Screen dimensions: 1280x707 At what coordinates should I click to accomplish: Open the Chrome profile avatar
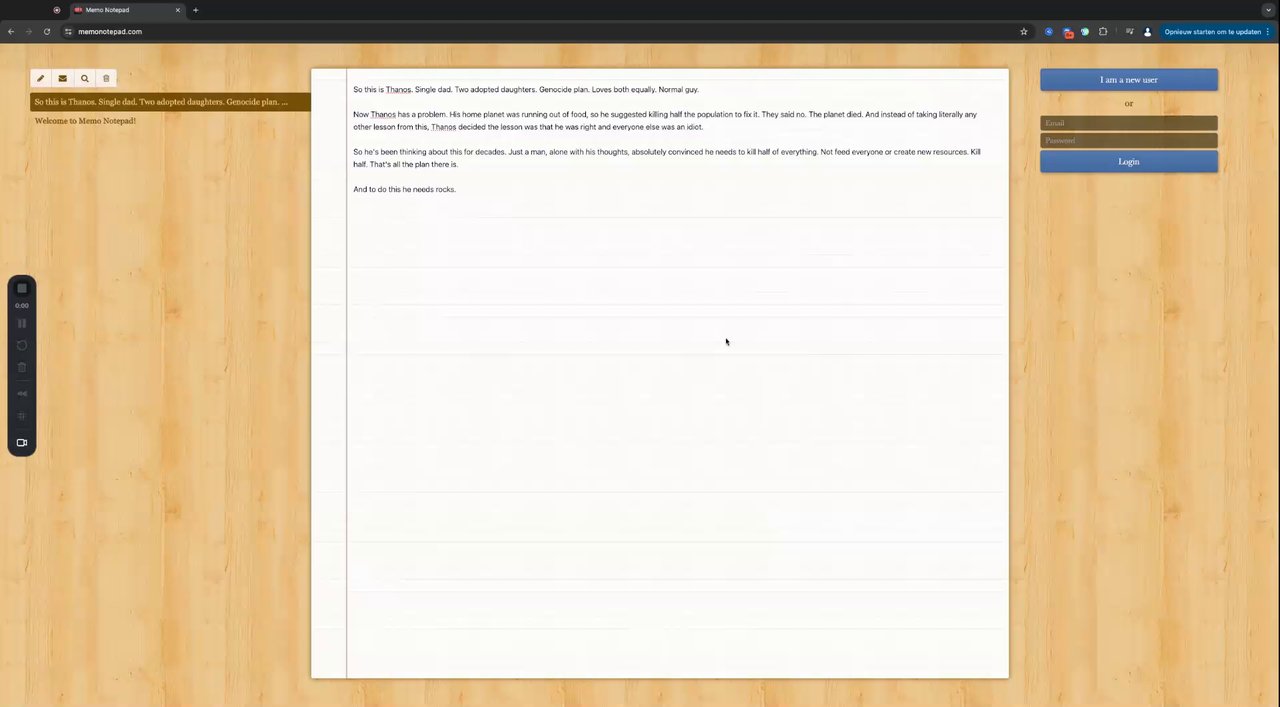[x=1147, y=32]
